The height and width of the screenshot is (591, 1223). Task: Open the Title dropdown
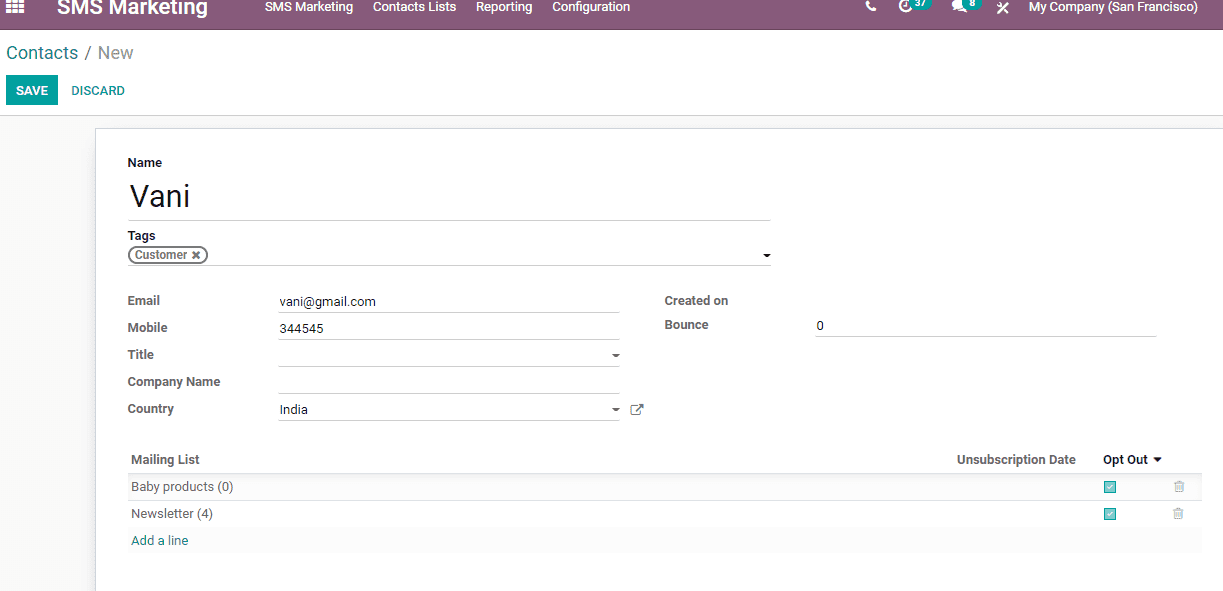tap(449, 355)
